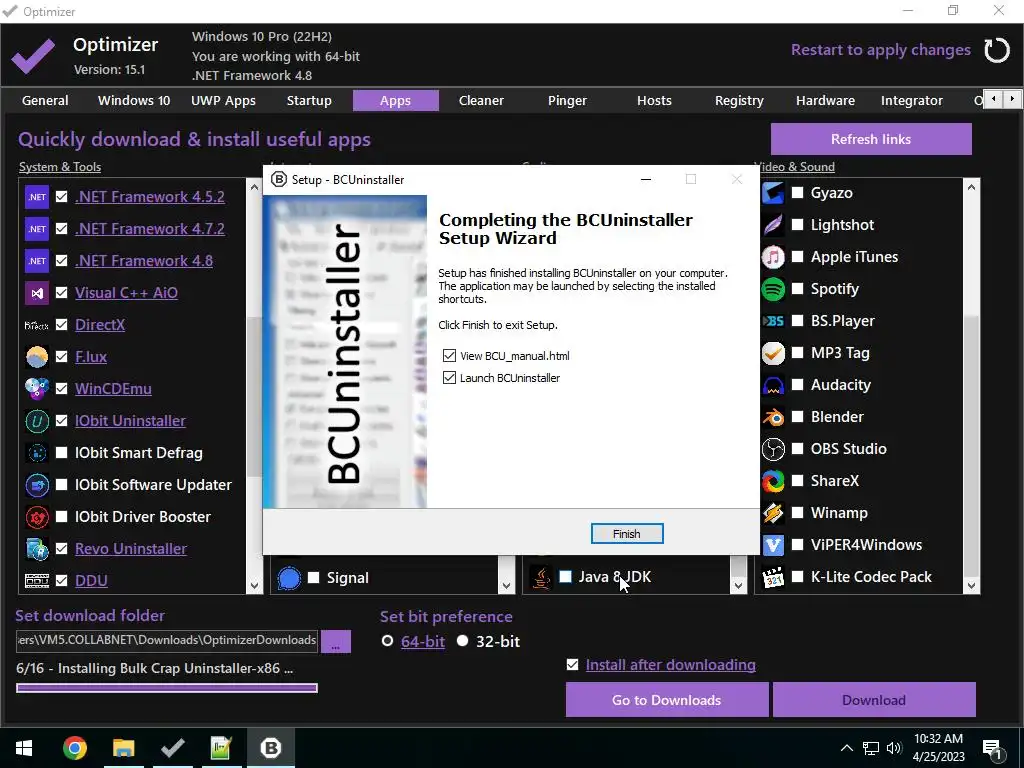The width and height of the screenshot is (1024, 768).
Task: Click the installation progress bar
Action: pyautogui.click(x=167, y=688)
